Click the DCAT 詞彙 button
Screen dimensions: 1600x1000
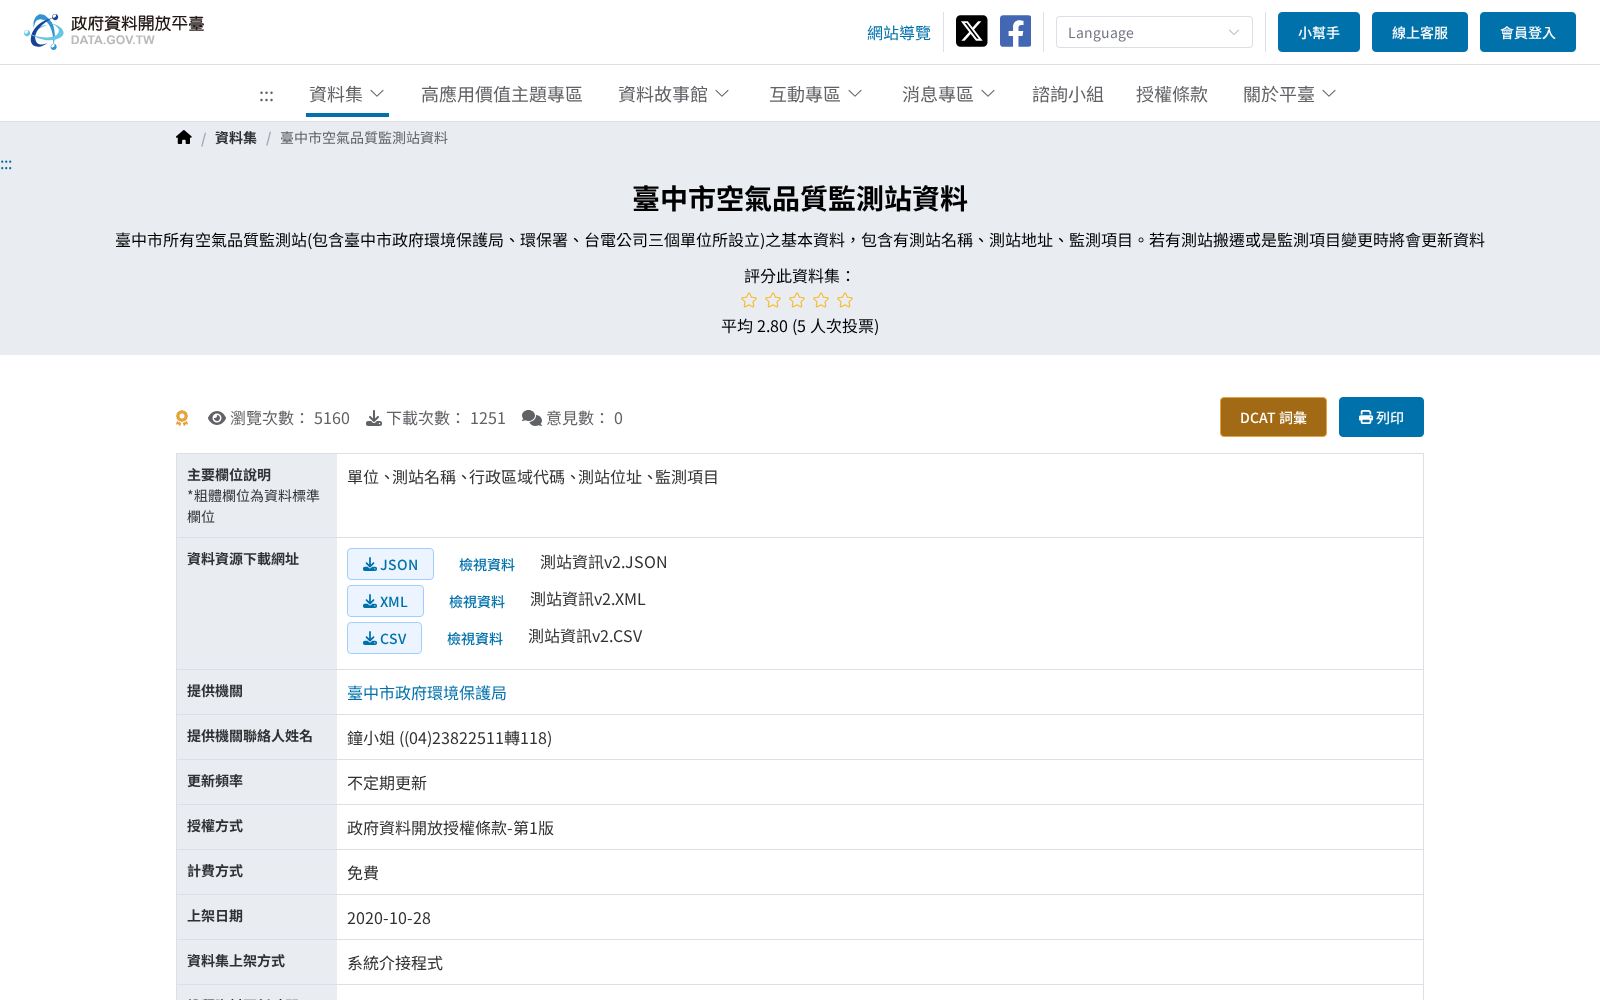click(x=1273, y=417)
